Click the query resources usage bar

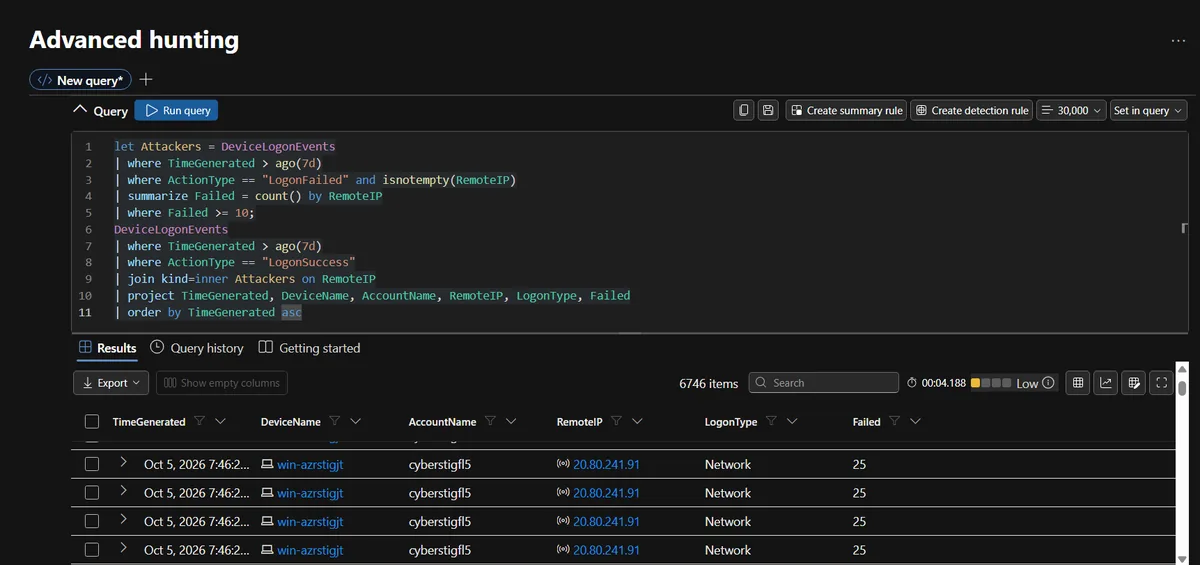click(991, 383)
